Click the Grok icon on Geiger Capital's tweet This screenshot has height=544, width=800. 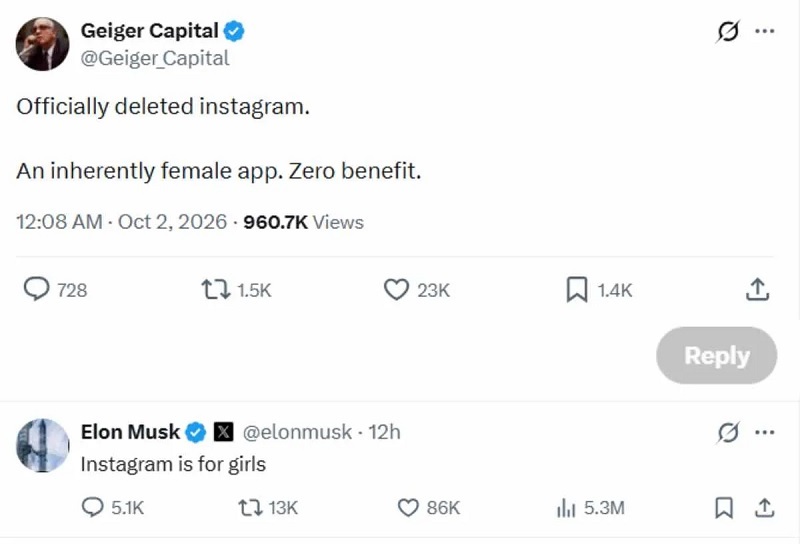click(728, 31)
